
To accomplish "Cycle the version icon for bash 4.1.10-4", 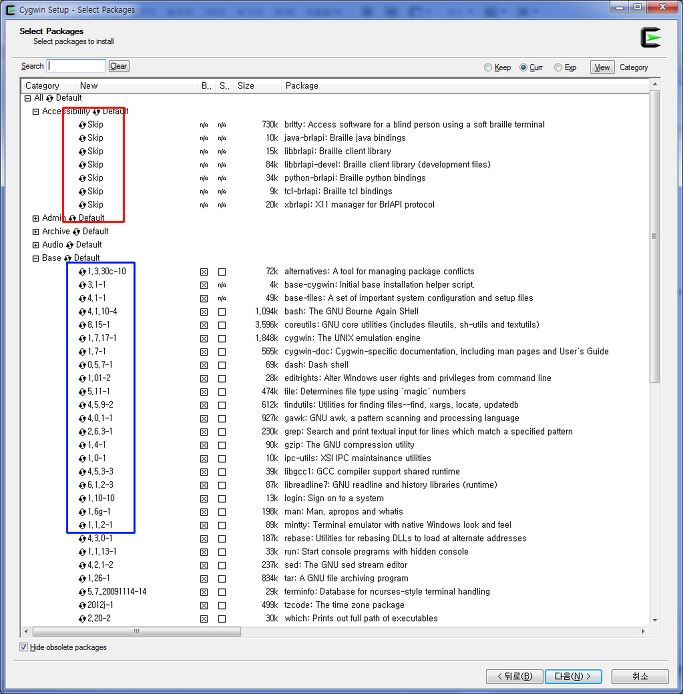I will [x=82, y=312].
